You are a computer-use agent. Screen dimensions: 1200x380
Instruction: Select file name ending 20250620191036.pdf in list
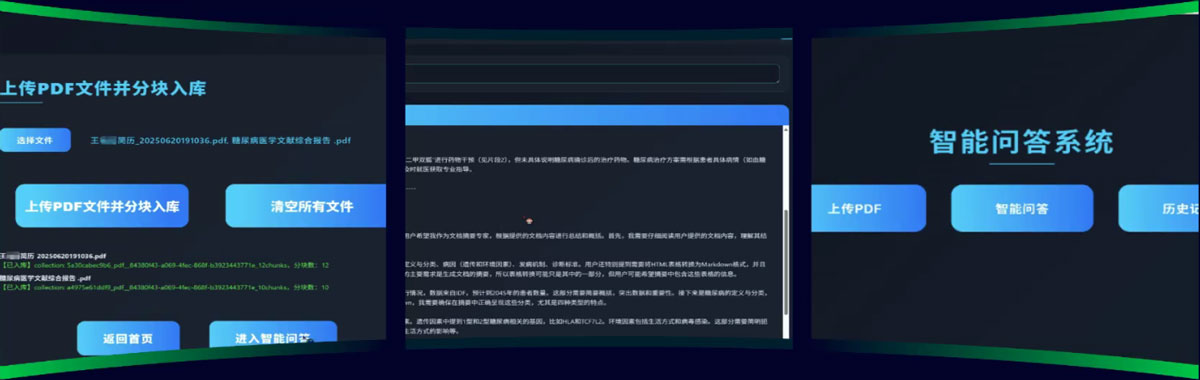coord(53,256)
